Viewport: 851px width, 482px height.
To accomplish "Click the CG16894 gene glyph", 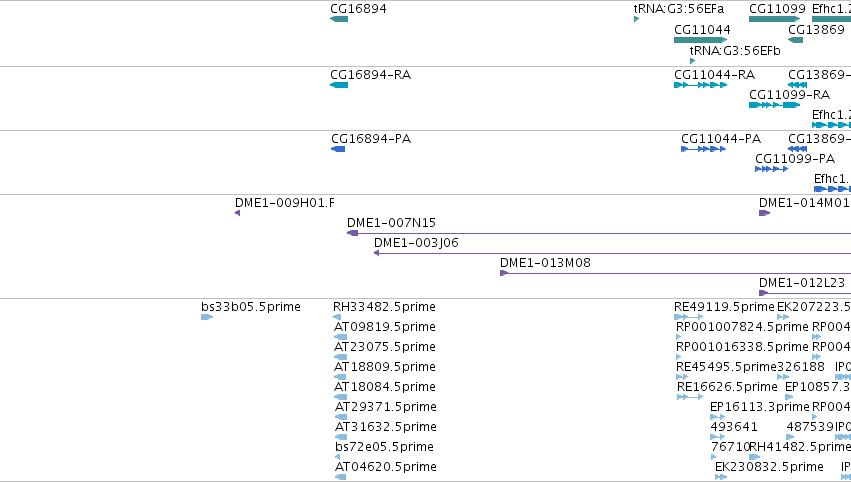I will pyautogui.click(x=339, y=19).
